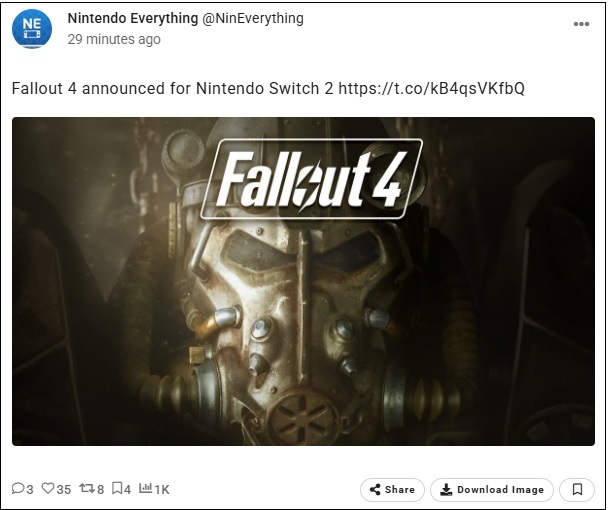Click the 1K views count
608x510 pixels.
(162, 489)
